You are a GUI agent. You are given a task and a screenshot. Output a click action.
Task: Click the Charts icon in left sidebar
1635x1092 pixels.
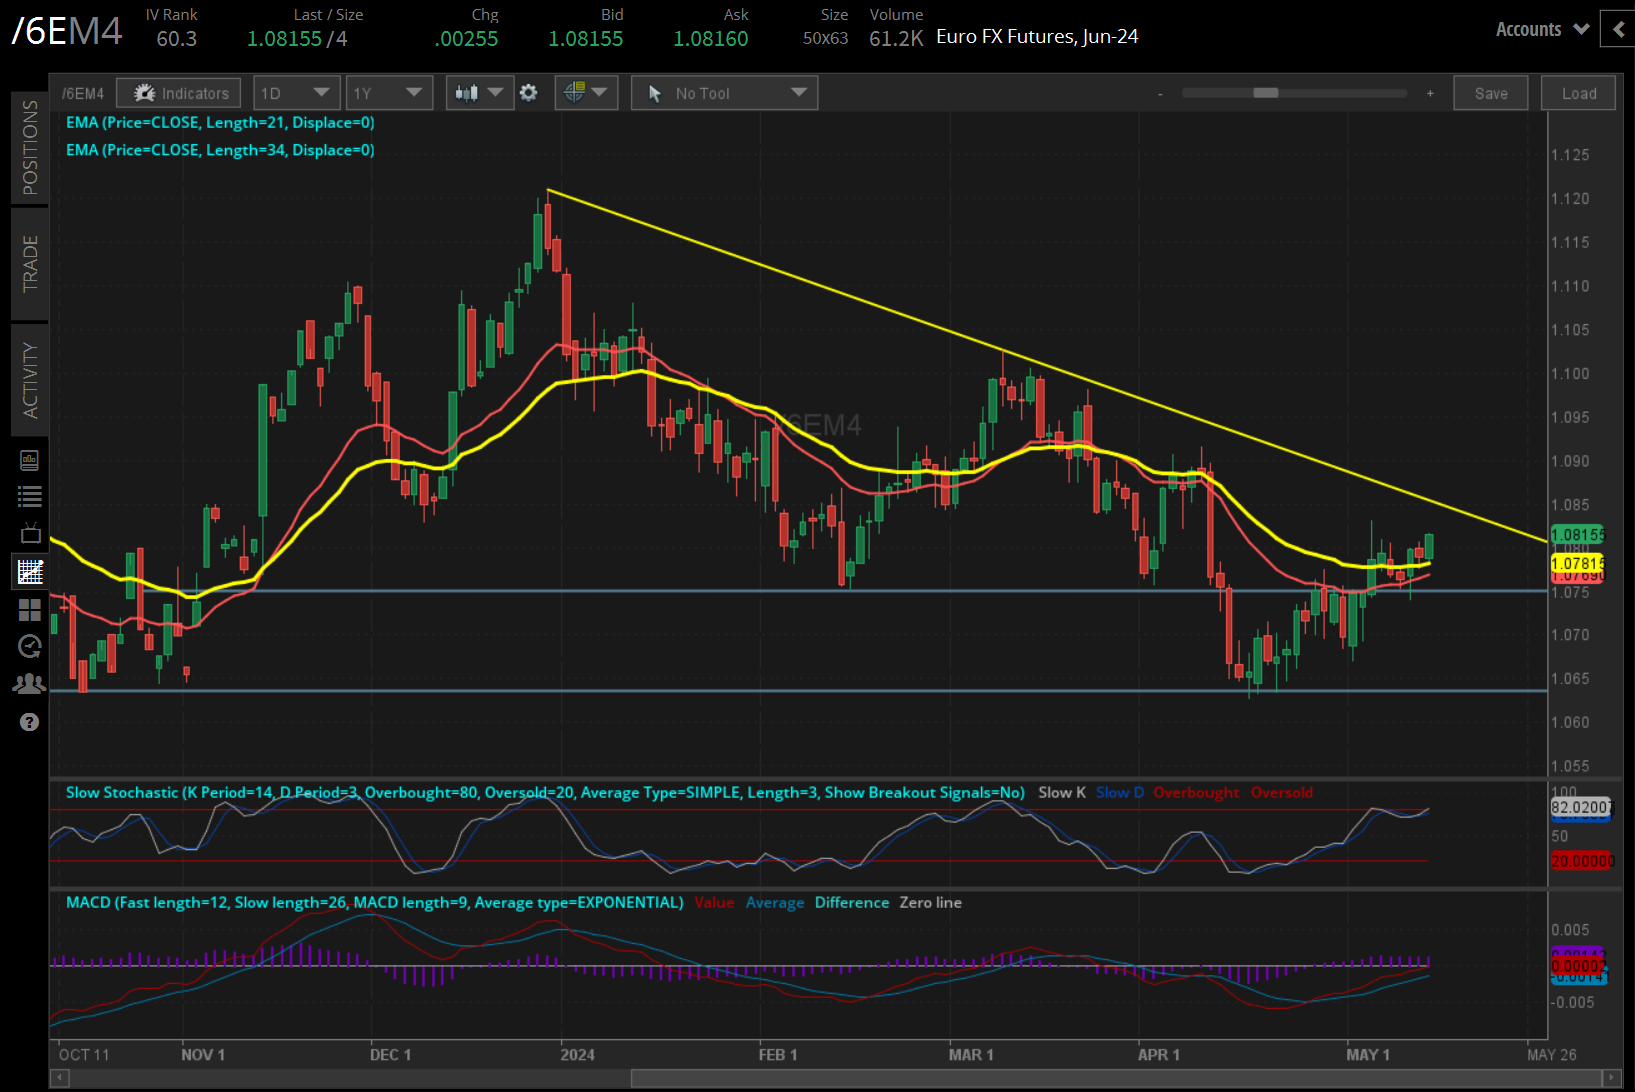click(x=30, y=572)
